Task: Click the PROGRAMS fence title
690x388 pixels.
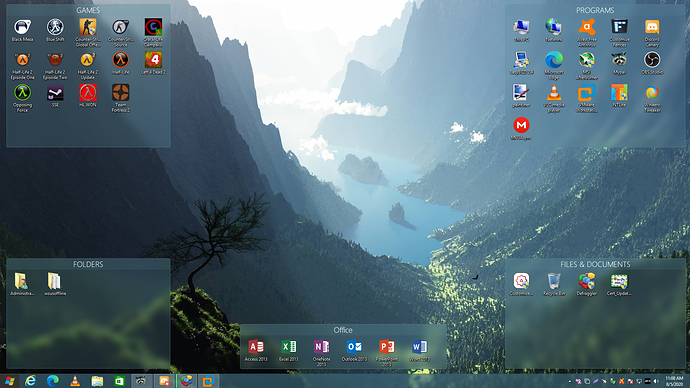Action: [595, 10]
